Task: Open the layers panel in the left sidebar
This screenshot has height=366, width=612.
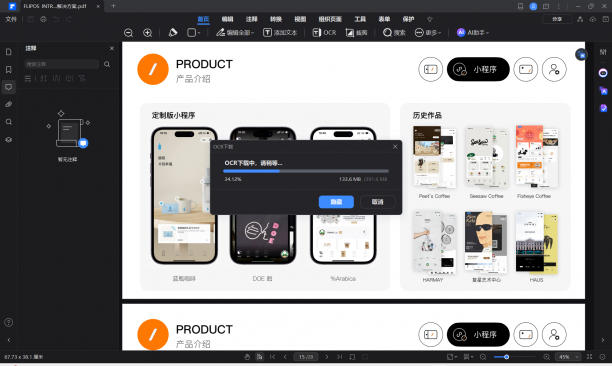Action: point(9,139)
